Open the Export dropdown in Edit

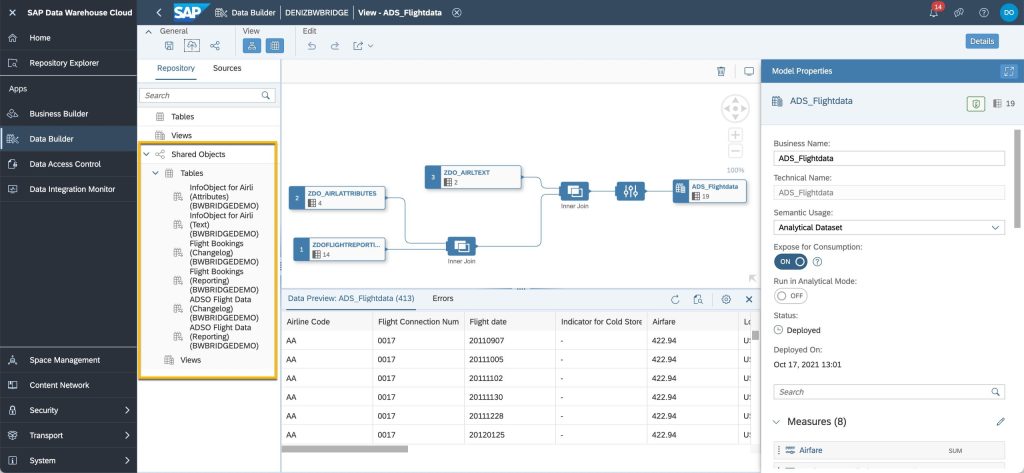(363, 46)
